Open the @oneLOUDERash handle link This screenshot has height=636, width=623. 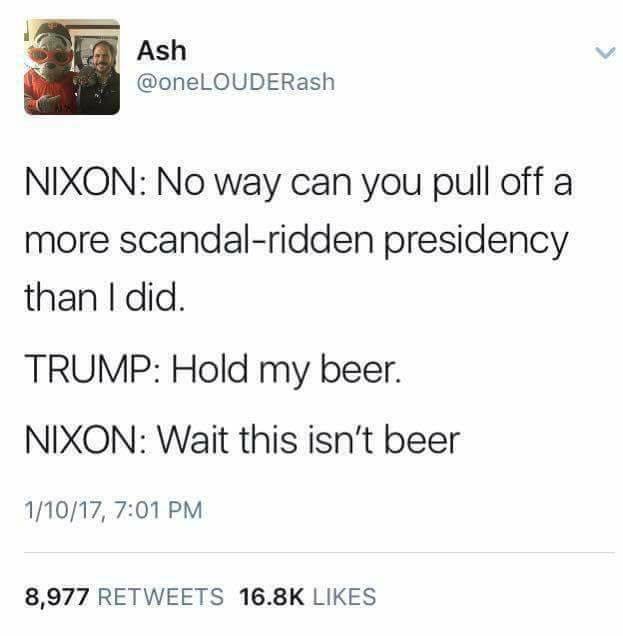click(x=236, y=82)
